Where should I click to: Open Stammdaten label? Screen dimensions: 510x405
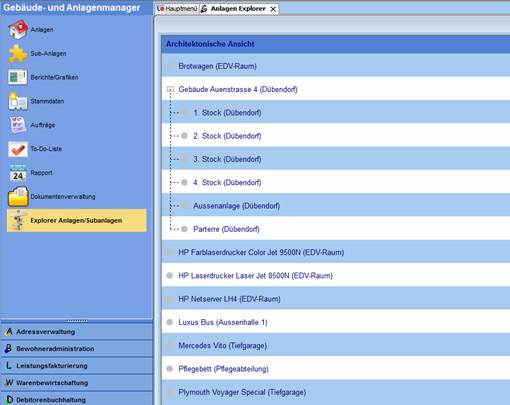47,101
